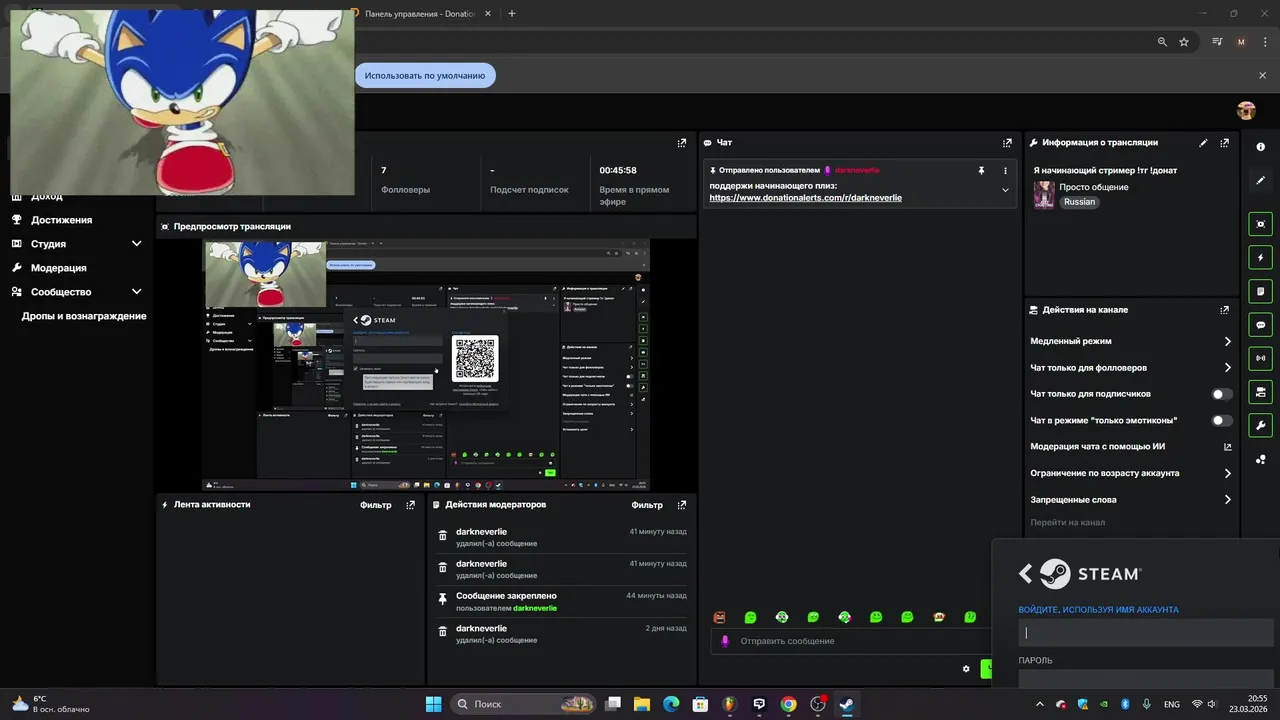Open external link icon for AI chat moderation
The width and height of the screenshot is (1280, 720).
pos(1227,447)
